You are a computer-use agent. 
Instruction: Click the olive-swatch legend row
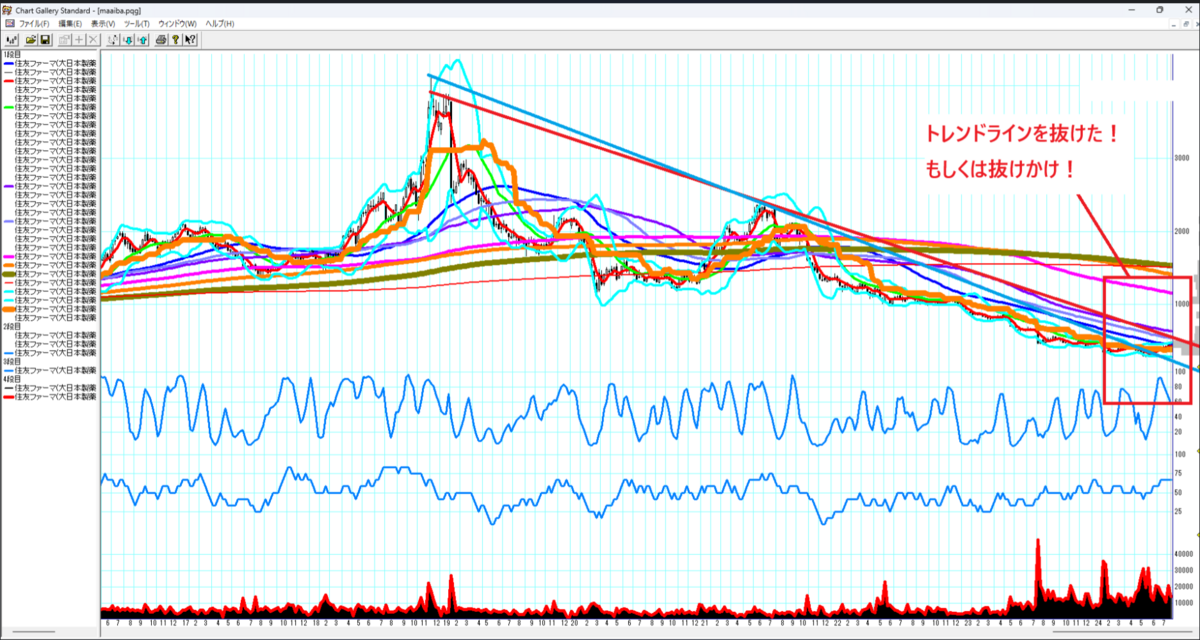50,274
